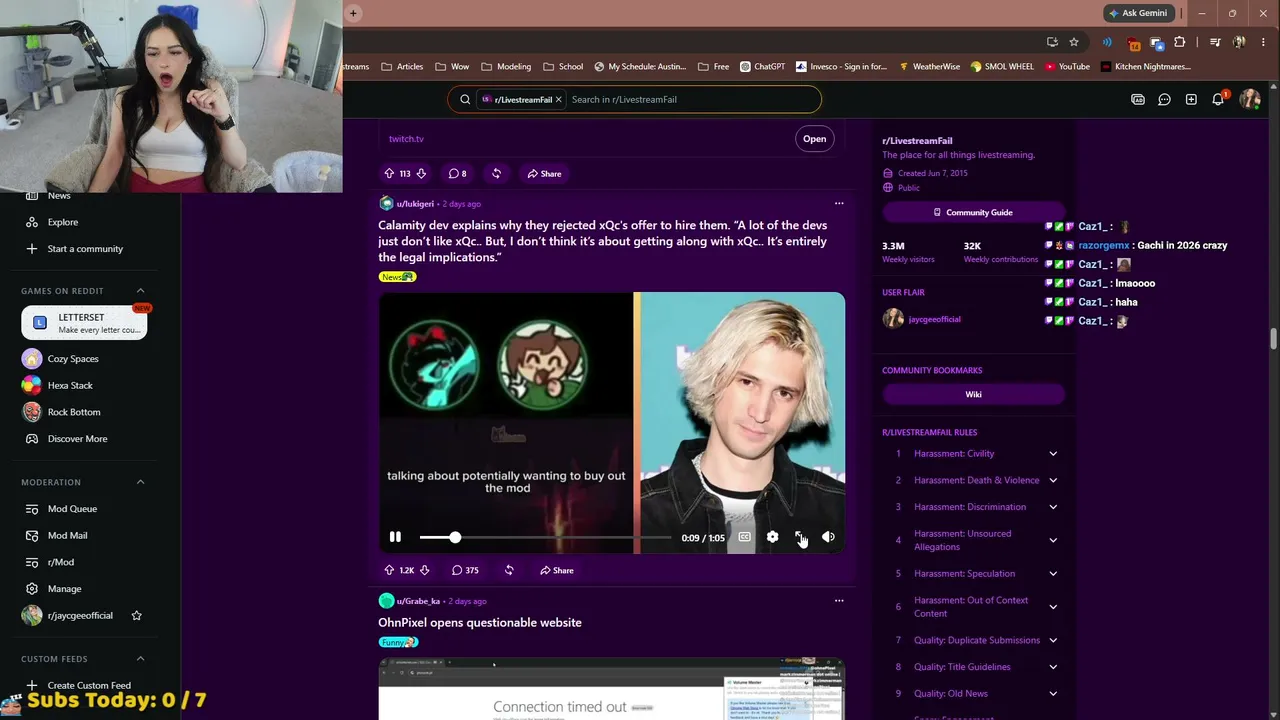This screenshot has width=1280, height=720.
Task: Open Reddit notifications bell
Action: click(1218, 99)
